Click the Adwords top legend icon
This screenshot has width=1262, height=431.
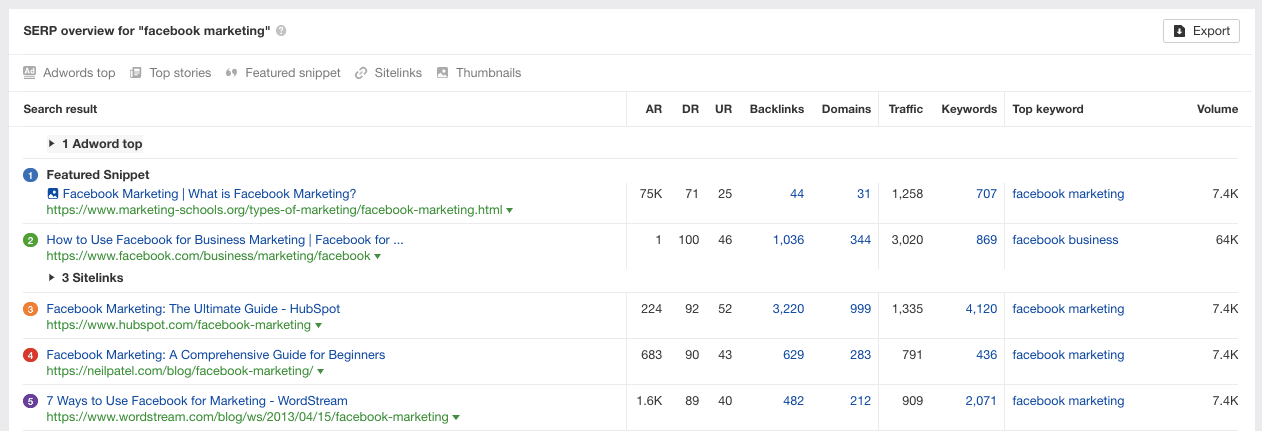point(30,73)
